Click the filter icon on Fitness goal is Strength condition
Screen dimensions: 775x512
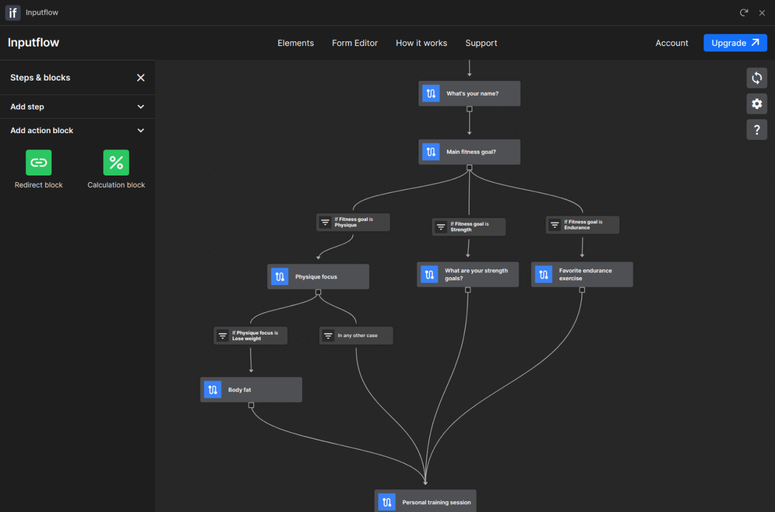pyautogui.click(x=441, y=227)
